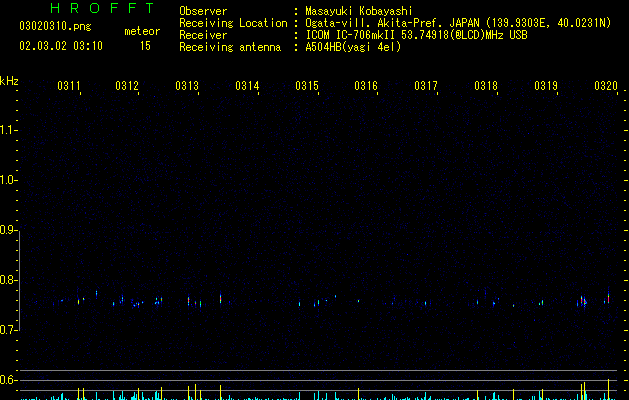This screenshot has width=629, height=400.
Task: Click the meteor count value 15
Action: point(145,46)
